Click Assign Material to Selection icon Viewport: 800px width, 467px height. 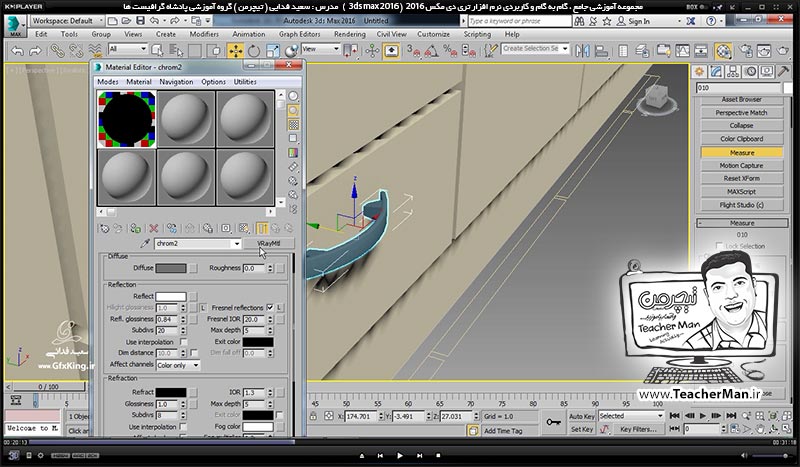pos(135,228)
